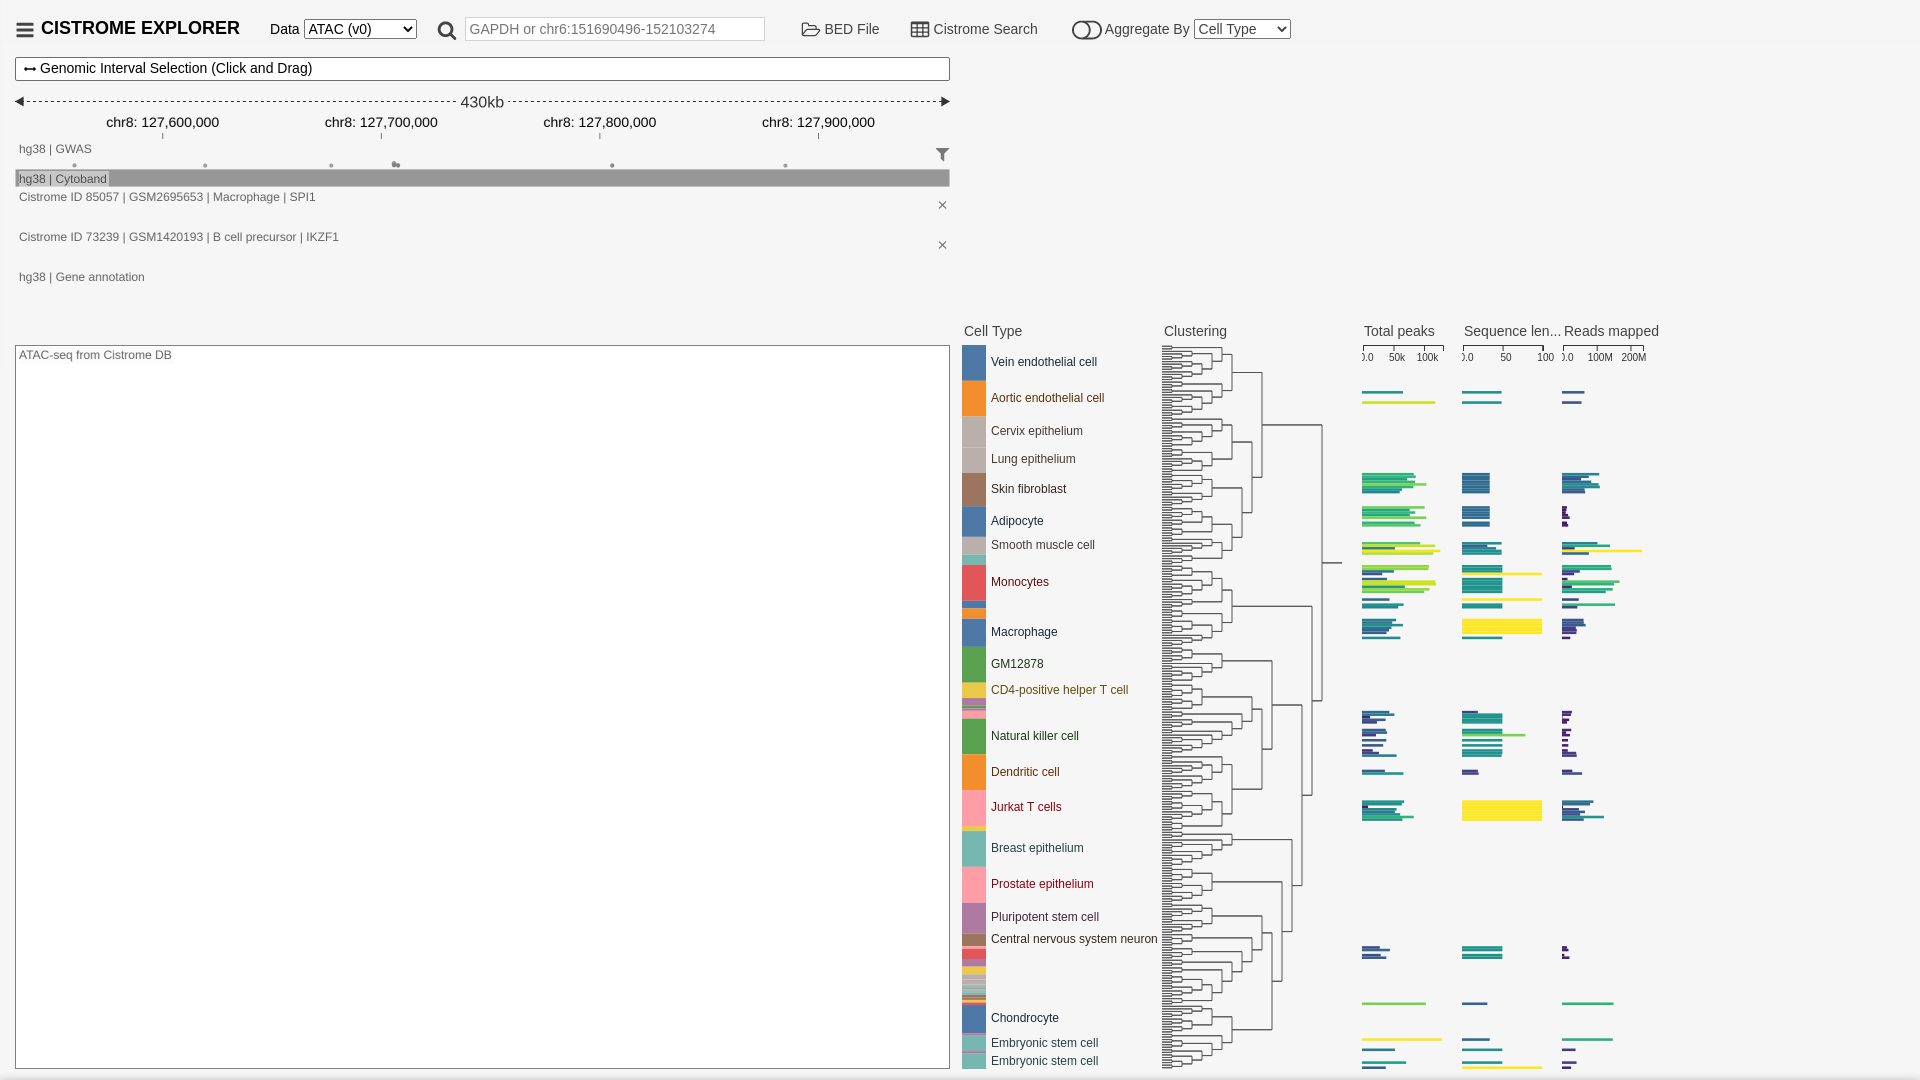Click the gene search input field
Viewport: 1920px width, 1080px height.
(x=615, y=29)
